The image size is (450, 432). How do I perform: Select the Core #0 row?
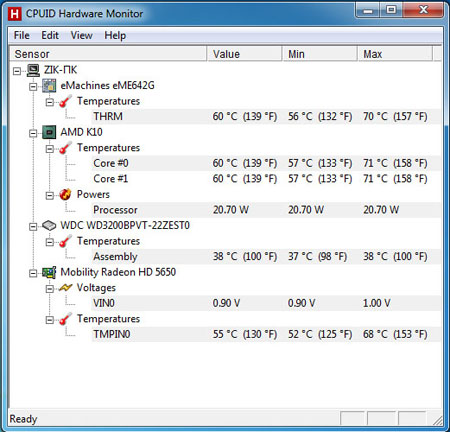point(267,163)
